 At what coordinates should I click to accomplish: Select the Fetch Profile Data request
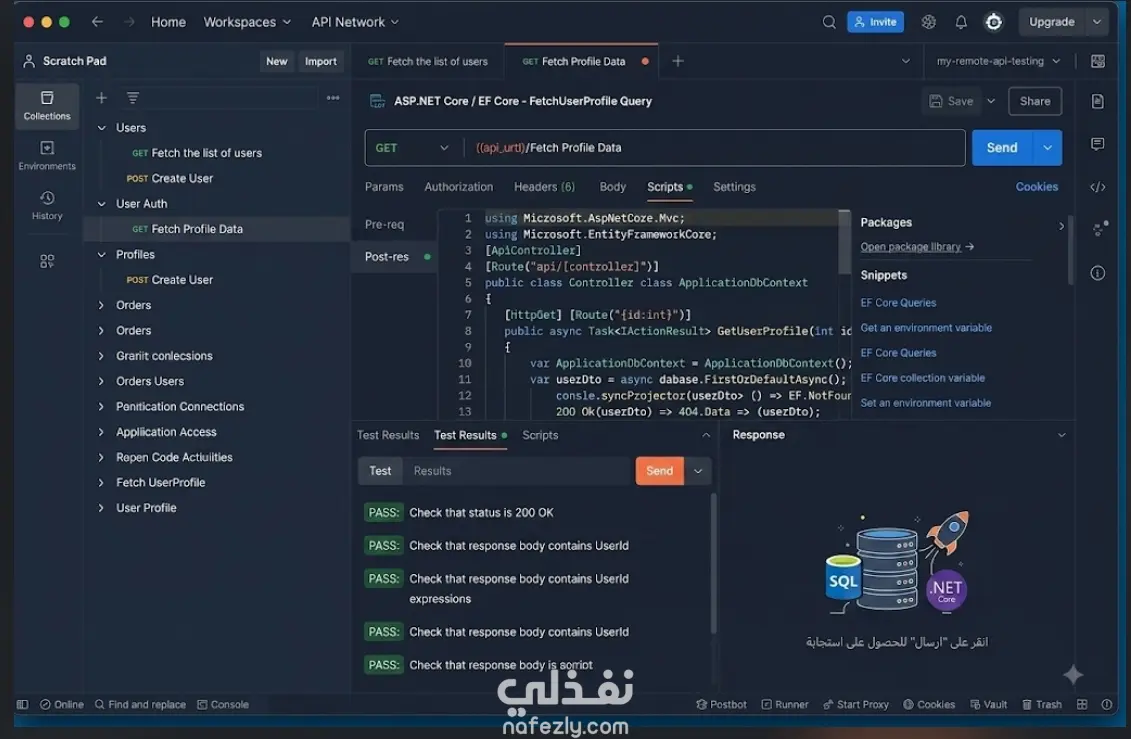[x=216, y=229]
